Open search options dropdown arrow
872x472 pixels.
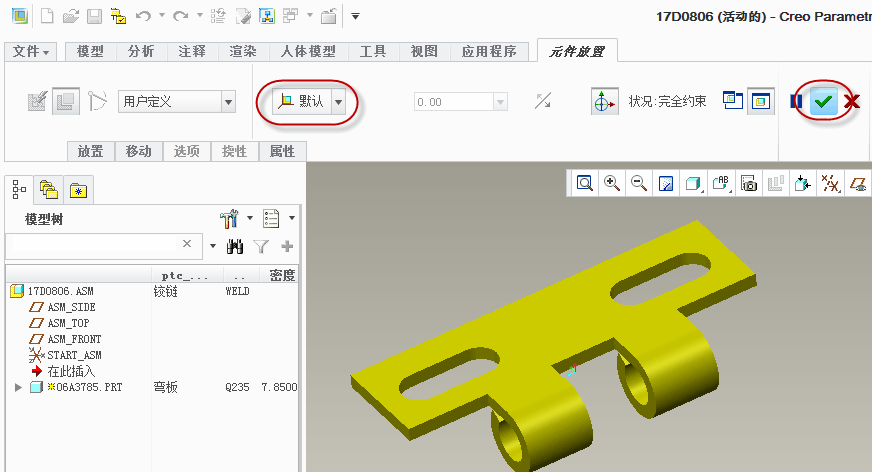point(212,246)
